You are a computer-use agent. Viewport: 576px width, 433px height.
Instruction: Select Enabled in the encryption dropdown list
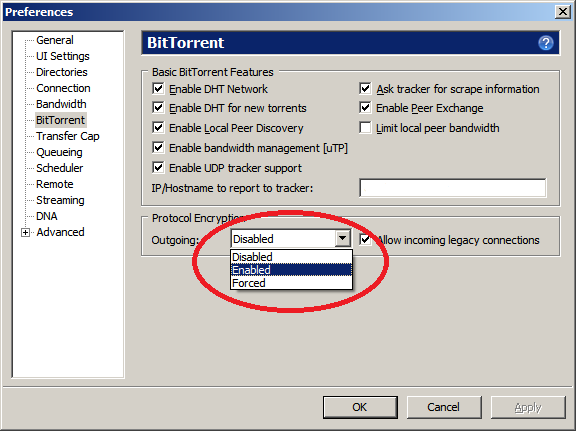[291, 270]
